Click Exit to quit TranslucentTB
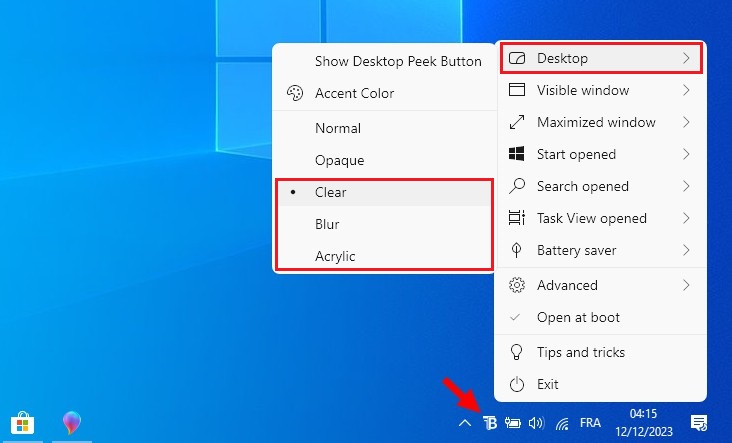This screenshot has height=443, width=732. tap(548, 384)
